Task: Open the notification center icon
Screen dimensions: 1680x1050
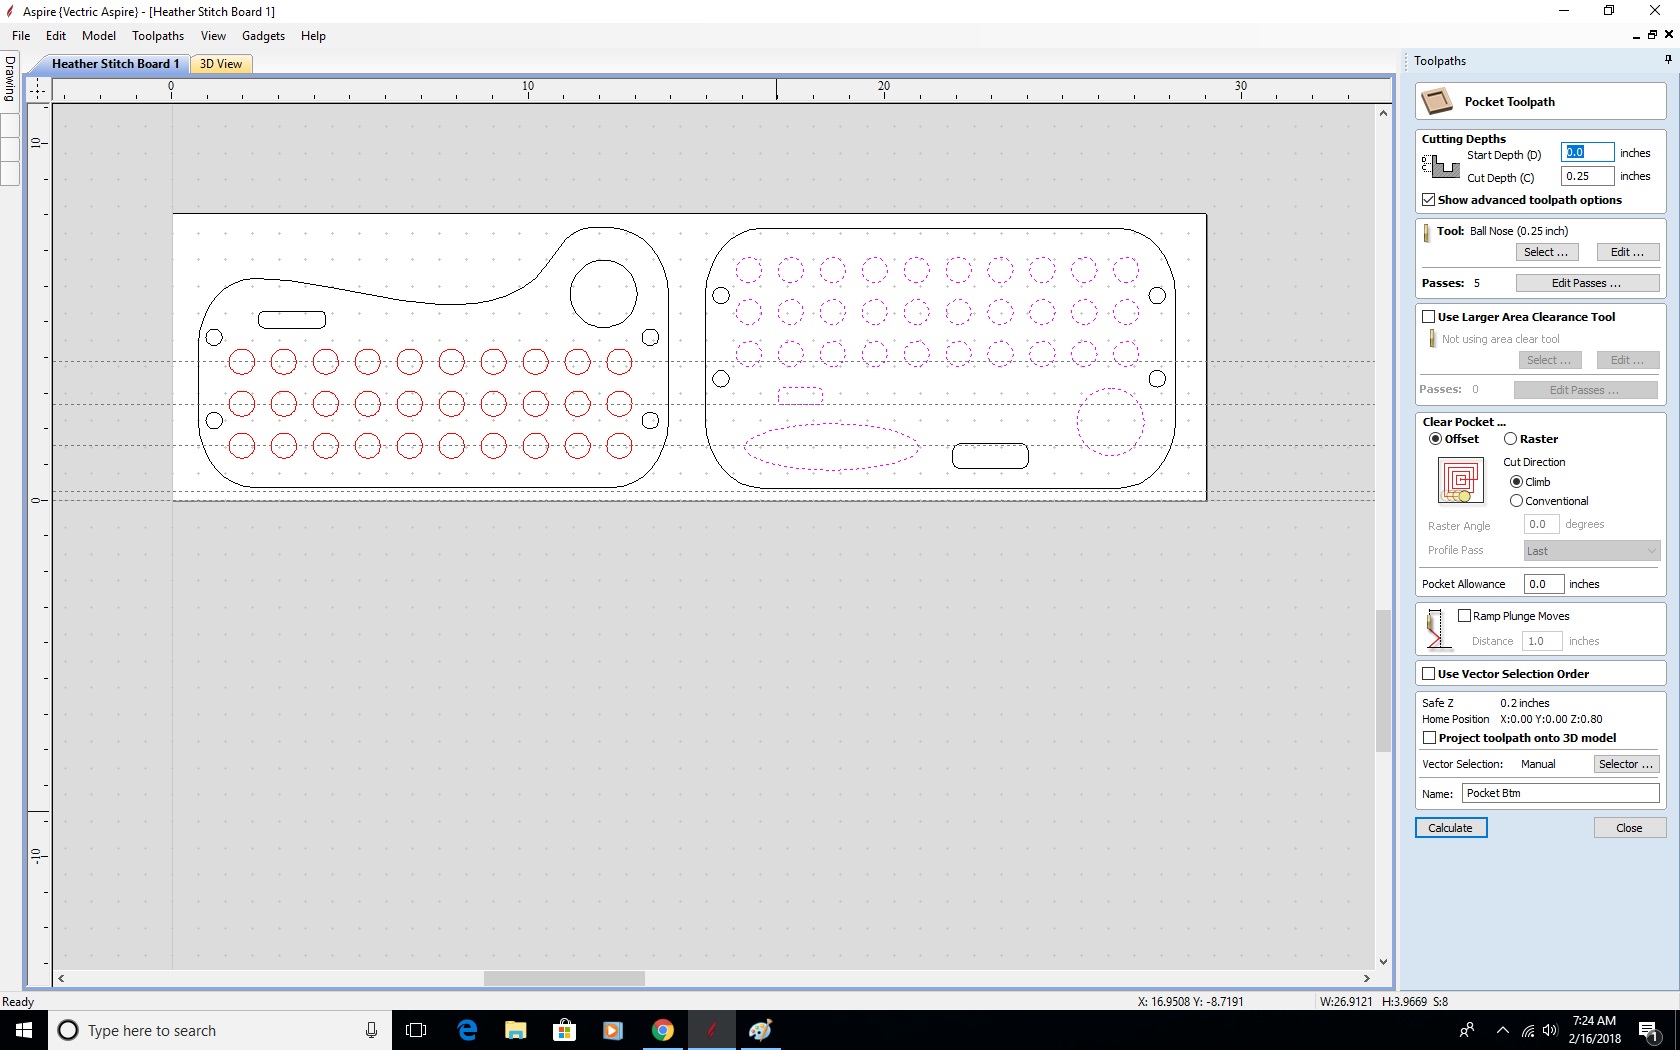Action: click(1648, 1030)
